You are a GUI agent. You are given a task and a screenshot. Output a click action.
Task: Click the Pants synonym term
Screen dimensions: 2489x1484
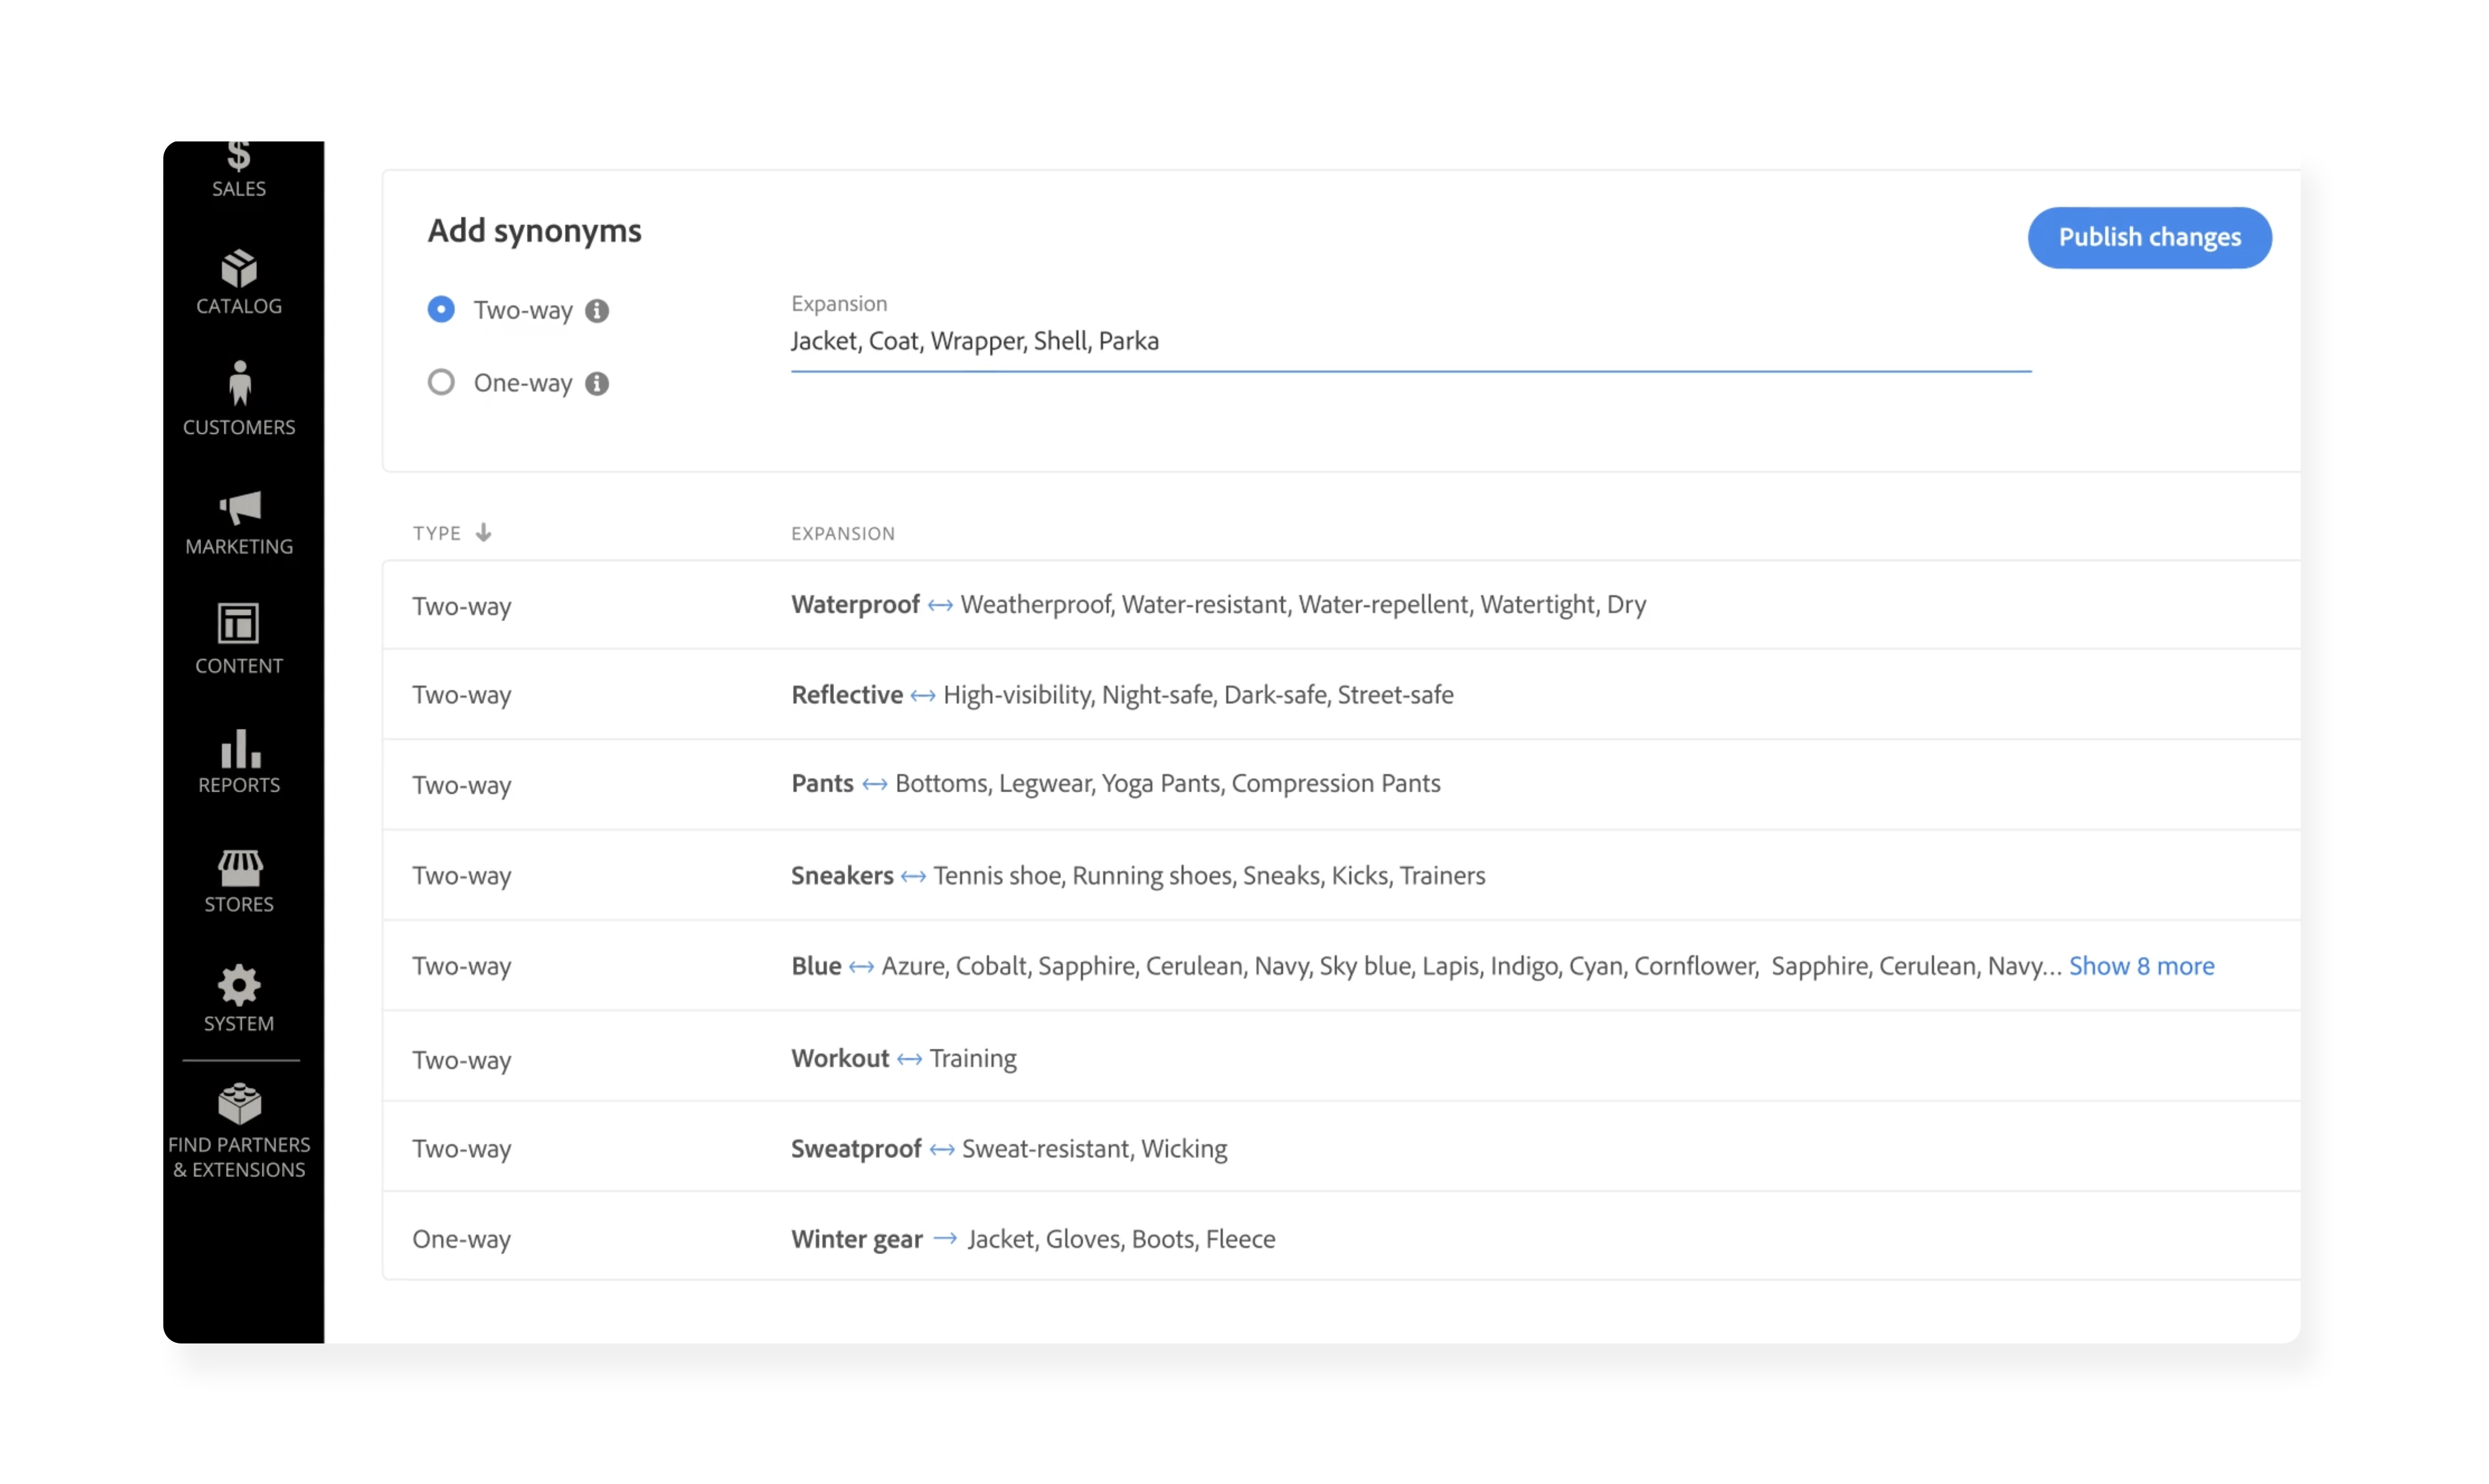(822, 784)
